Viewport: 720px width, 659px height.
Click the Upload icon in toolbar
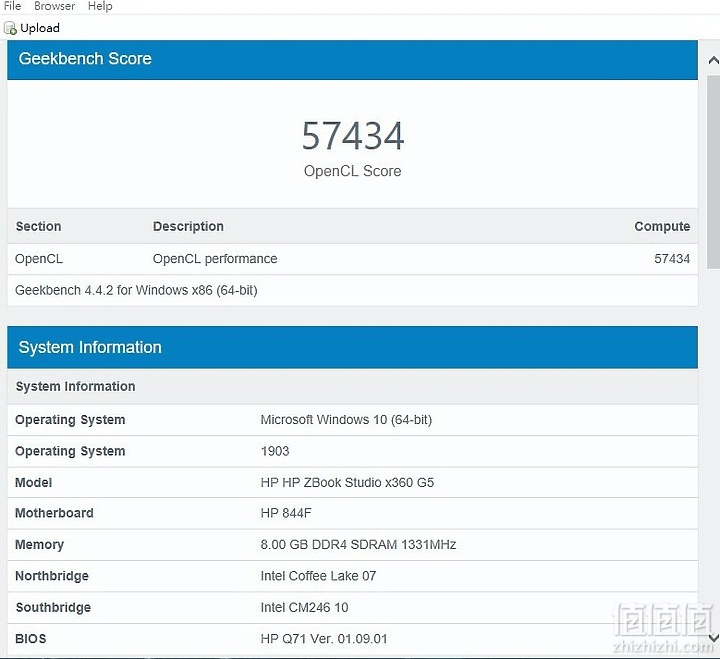coord(10,28)
